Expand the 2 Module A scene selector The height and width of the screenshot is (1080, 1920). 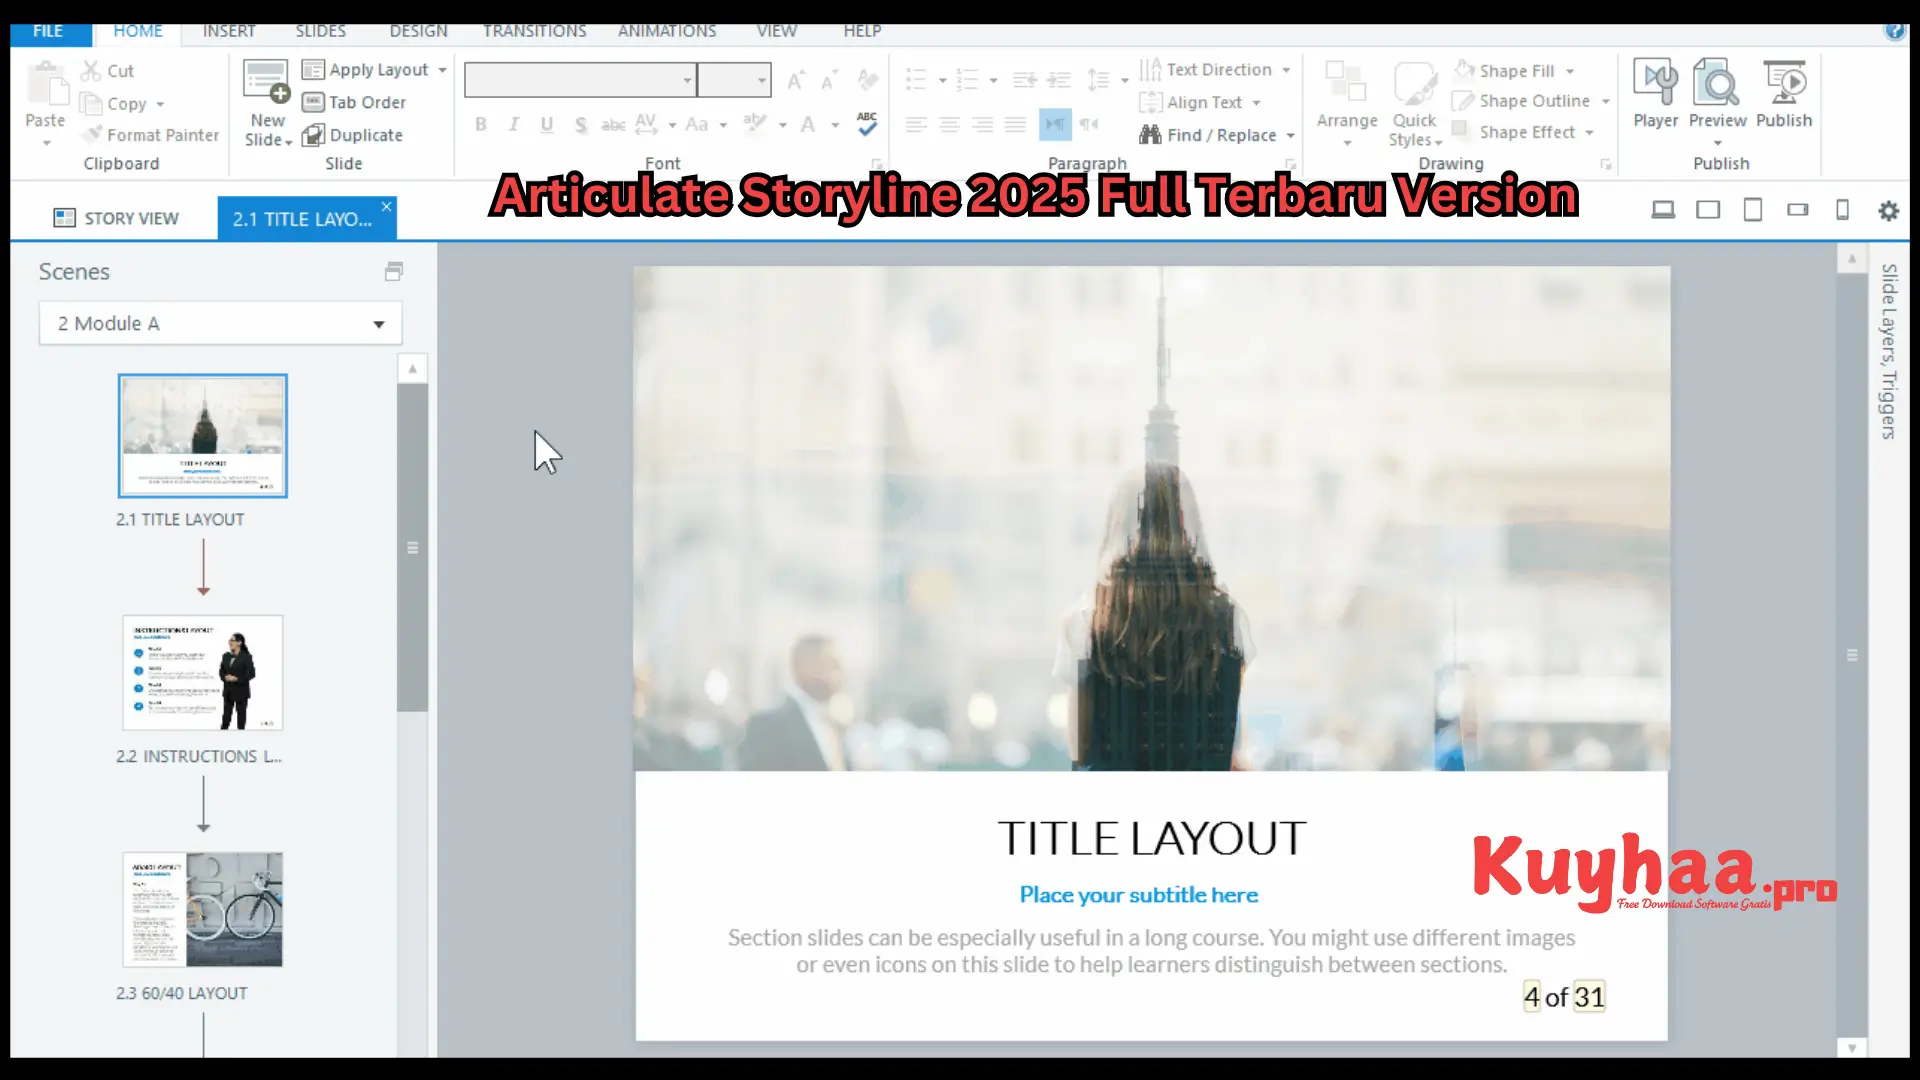378,322
